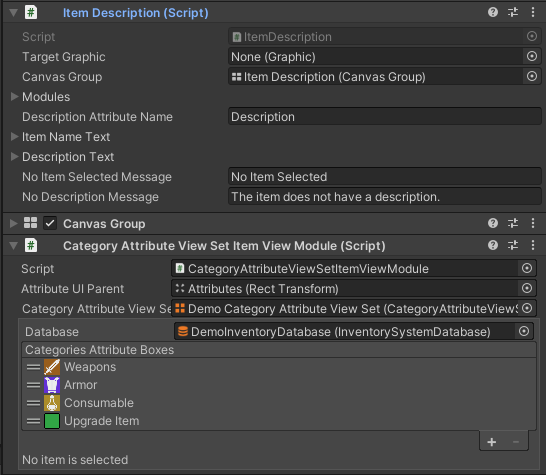
Task: Click the green Upgrade Item swatch
Action: (52, 421)
